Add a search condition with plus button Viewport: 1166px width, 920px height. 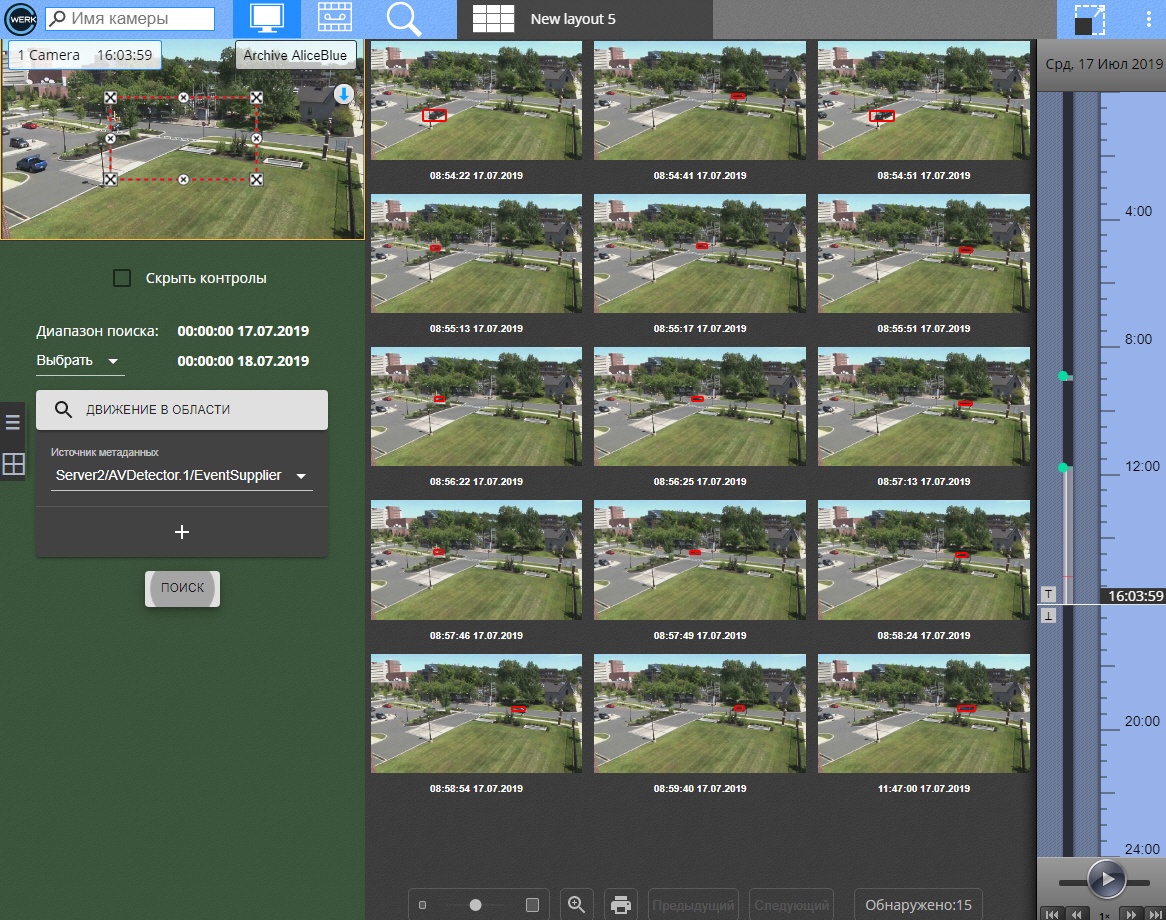coord(181,532)
